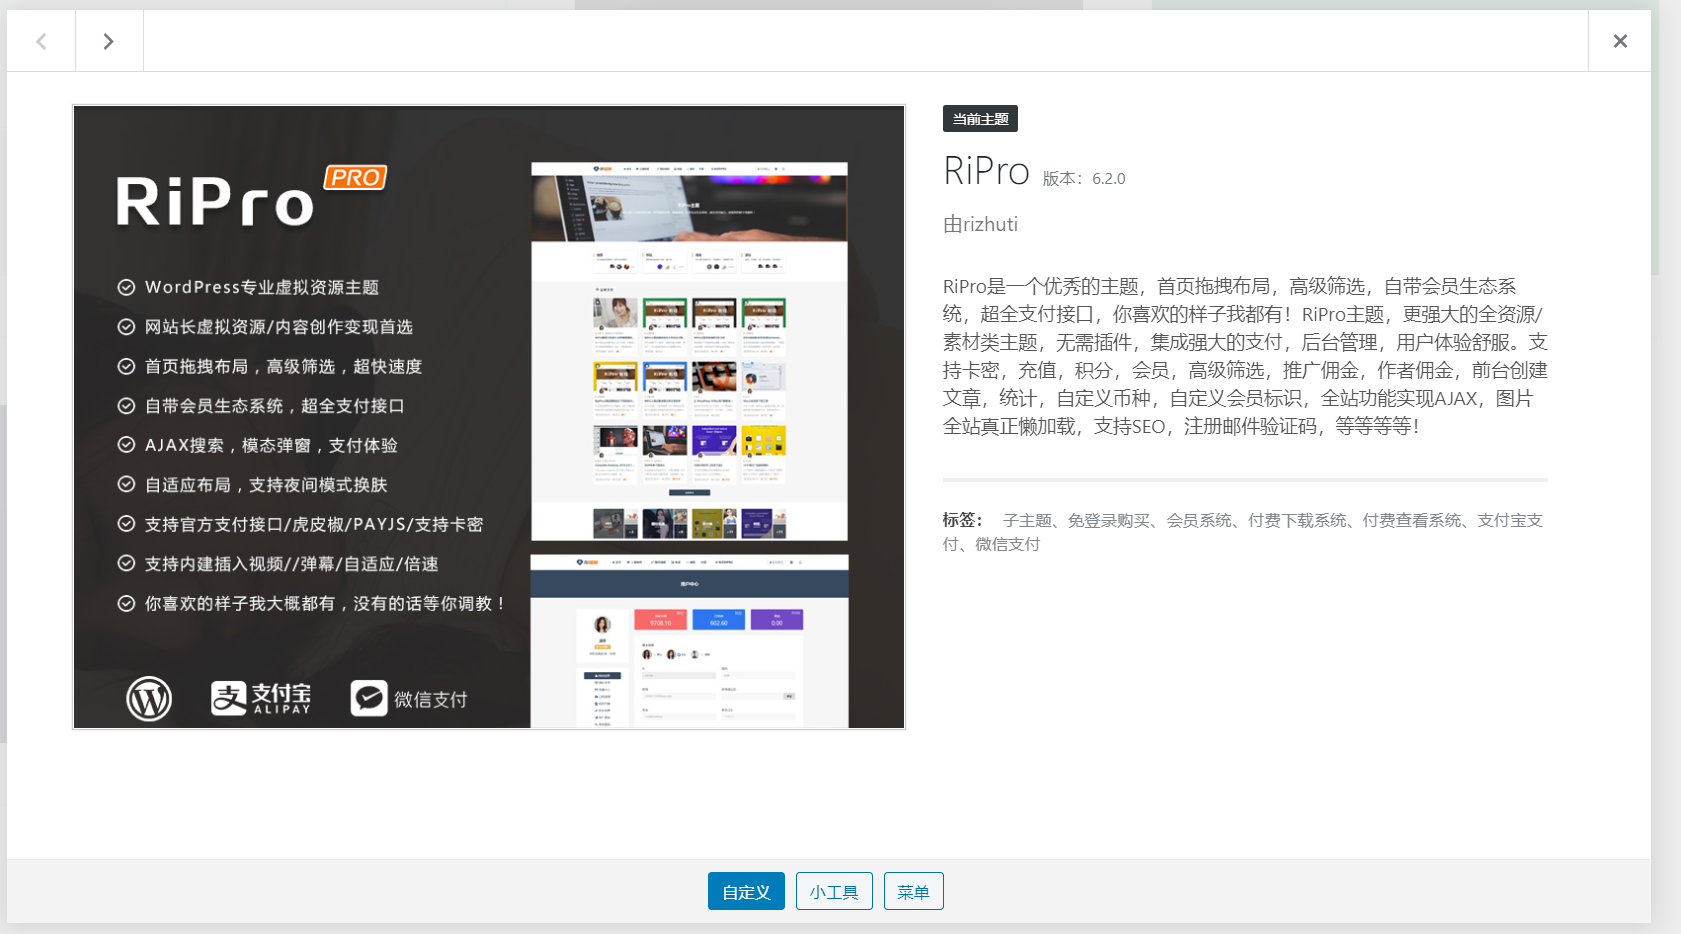Go to the previous theme arrow
This screenshot has height=934, width=1681.
(41, 41)
